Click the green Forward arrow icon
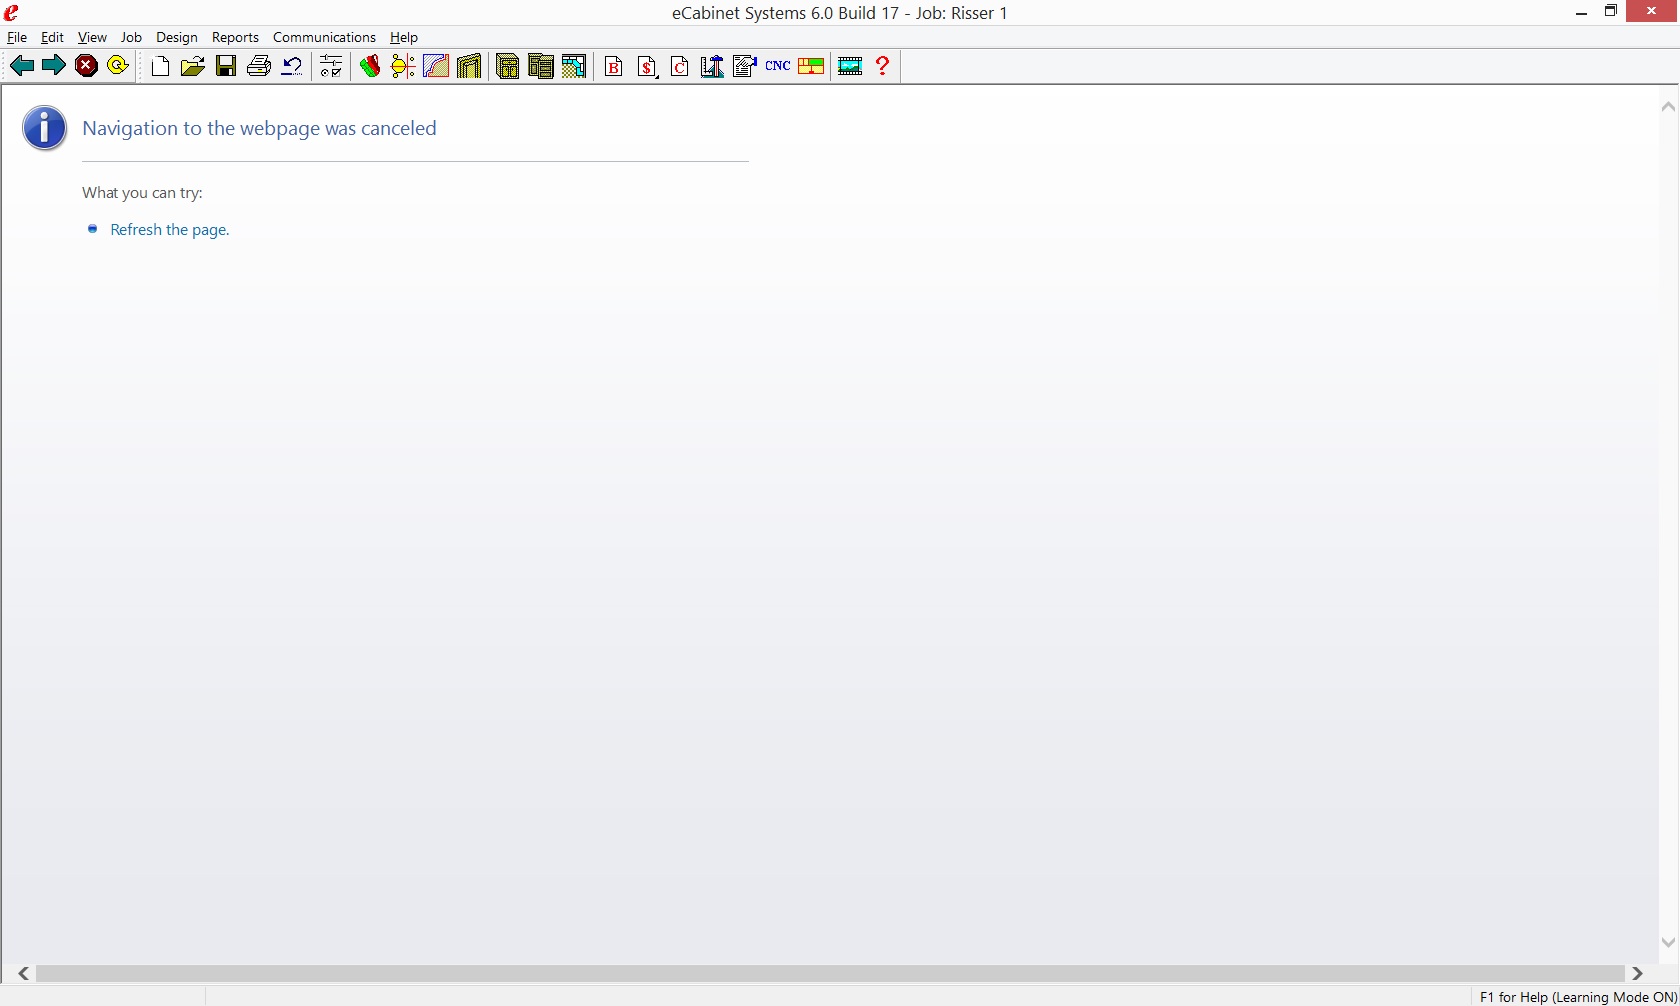 click(x=54, y=66)
